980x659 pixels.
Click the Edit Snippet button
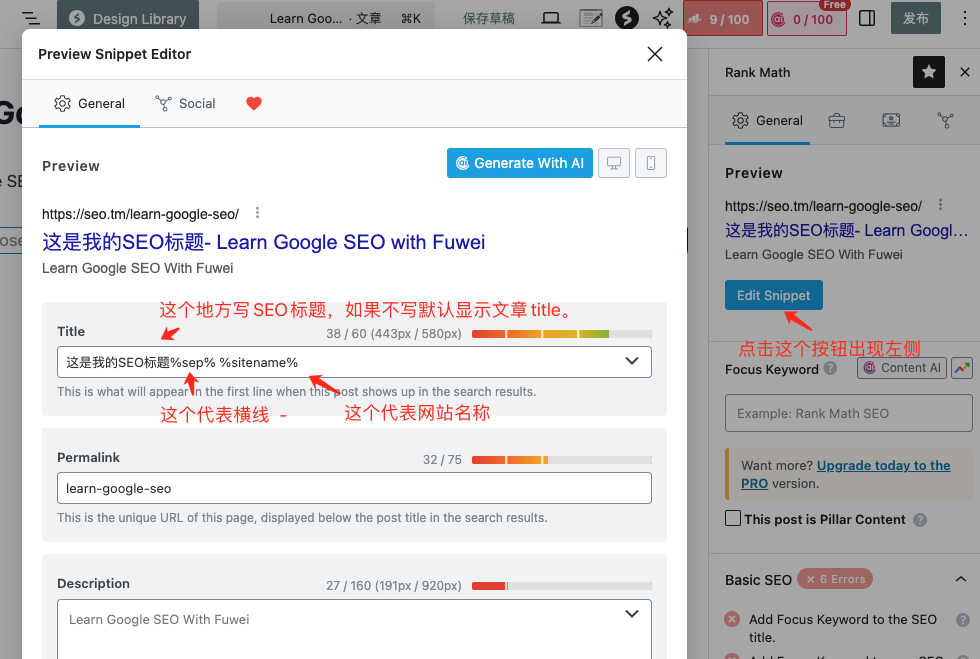tap(773, 296)
